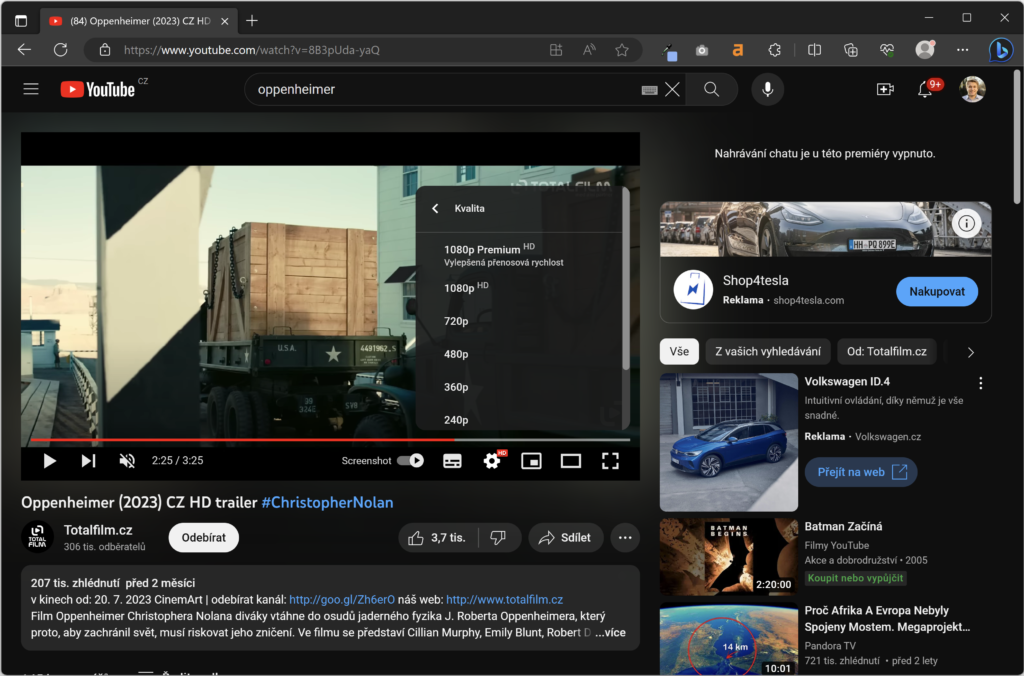Open browser collections icon
1024x676 pixels.
click(850, 50)
